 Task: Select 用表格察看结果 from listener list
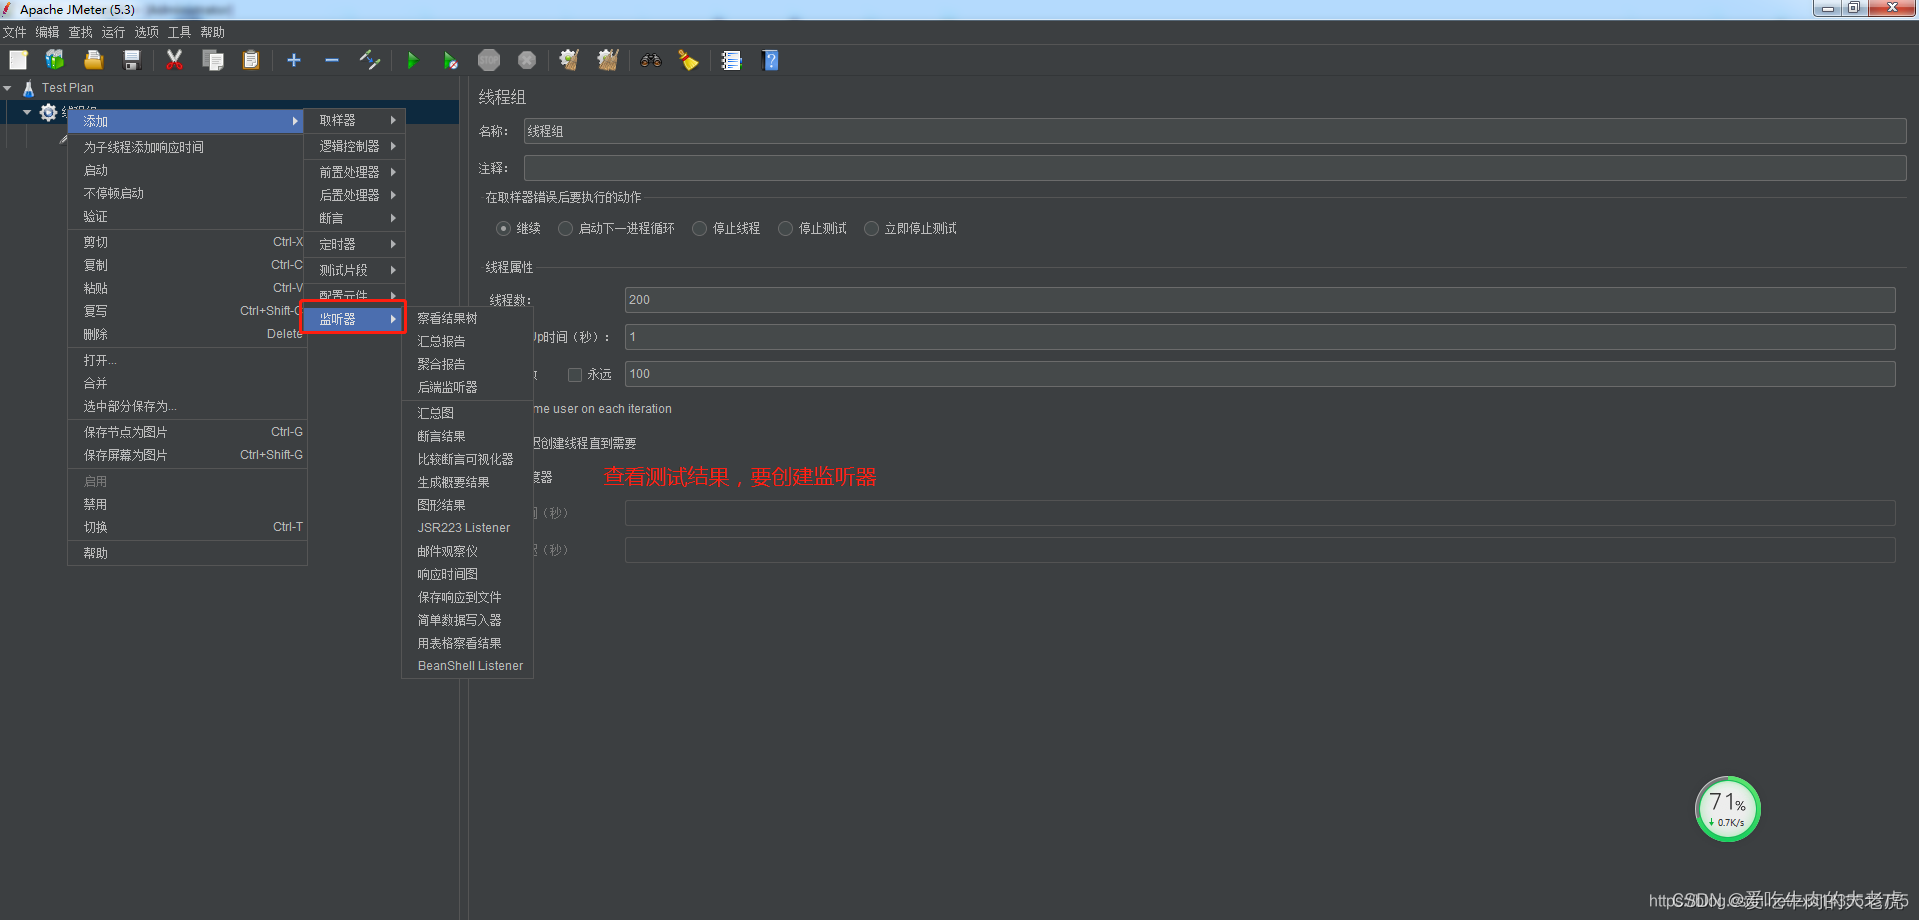pyautogui.click(x=467, y=643)
